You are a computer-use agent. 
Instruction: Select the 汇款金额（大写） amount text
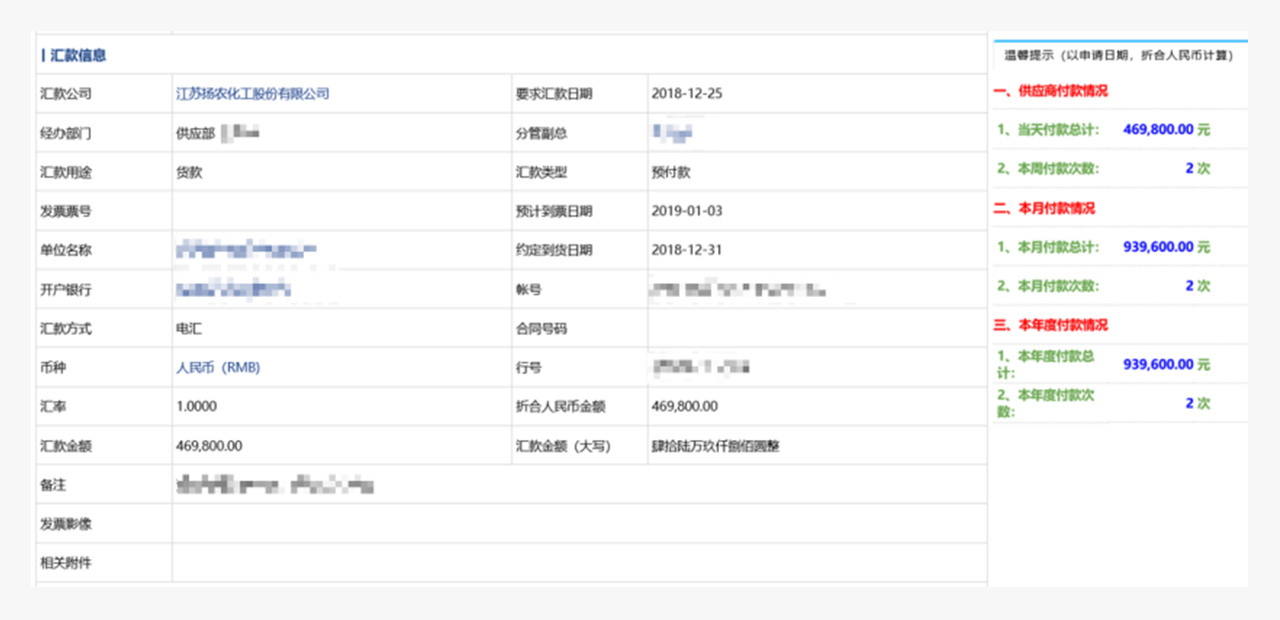click(715, 446)
